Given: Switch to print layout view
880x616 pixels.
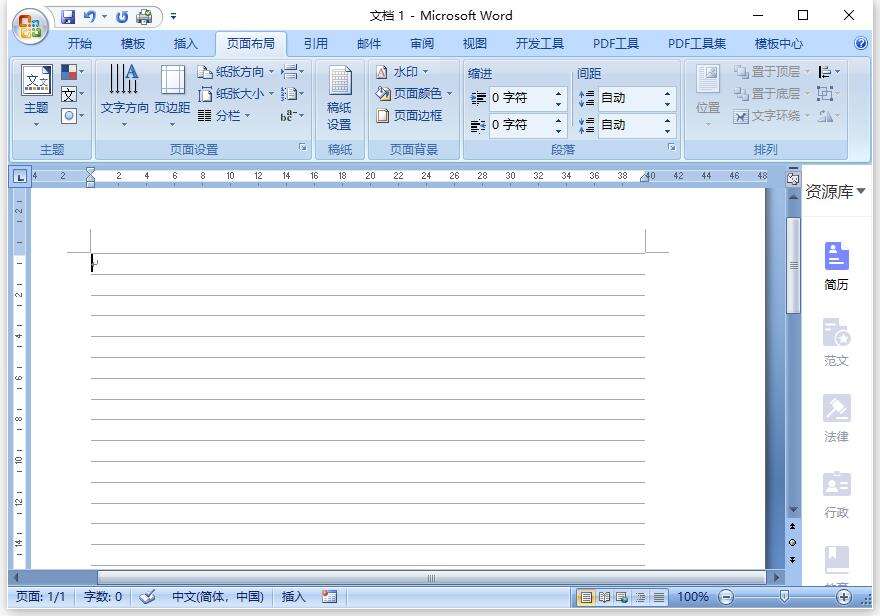Looking at the screenshot, I should click(585, 597).
